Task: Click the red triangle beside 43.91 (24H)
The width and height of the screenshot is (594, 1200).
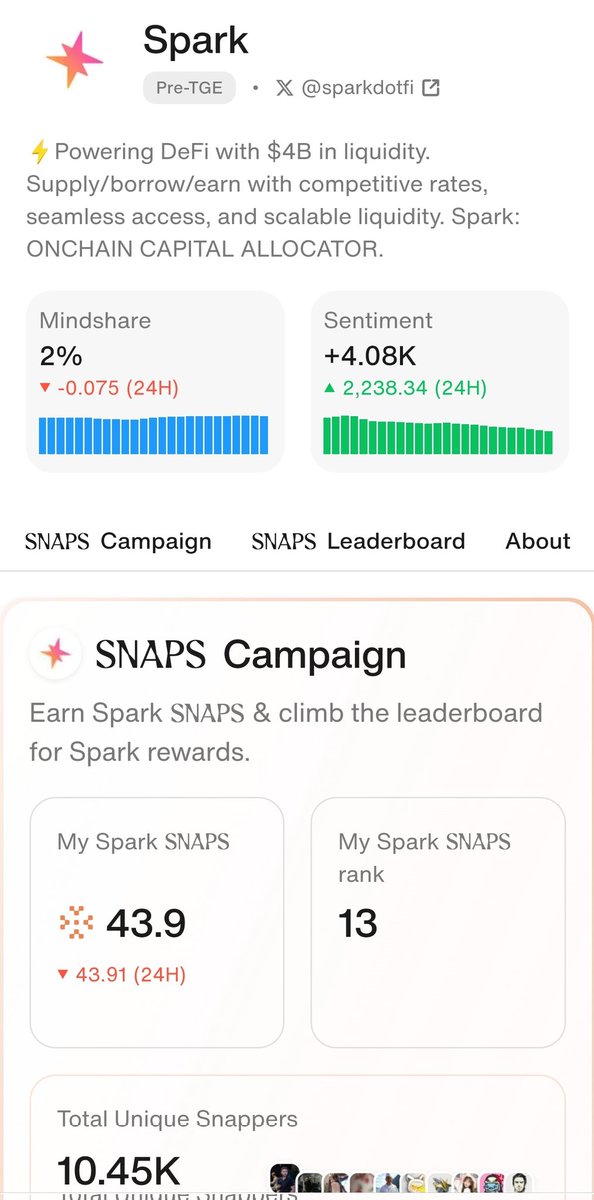Action: tap(63, 974)
